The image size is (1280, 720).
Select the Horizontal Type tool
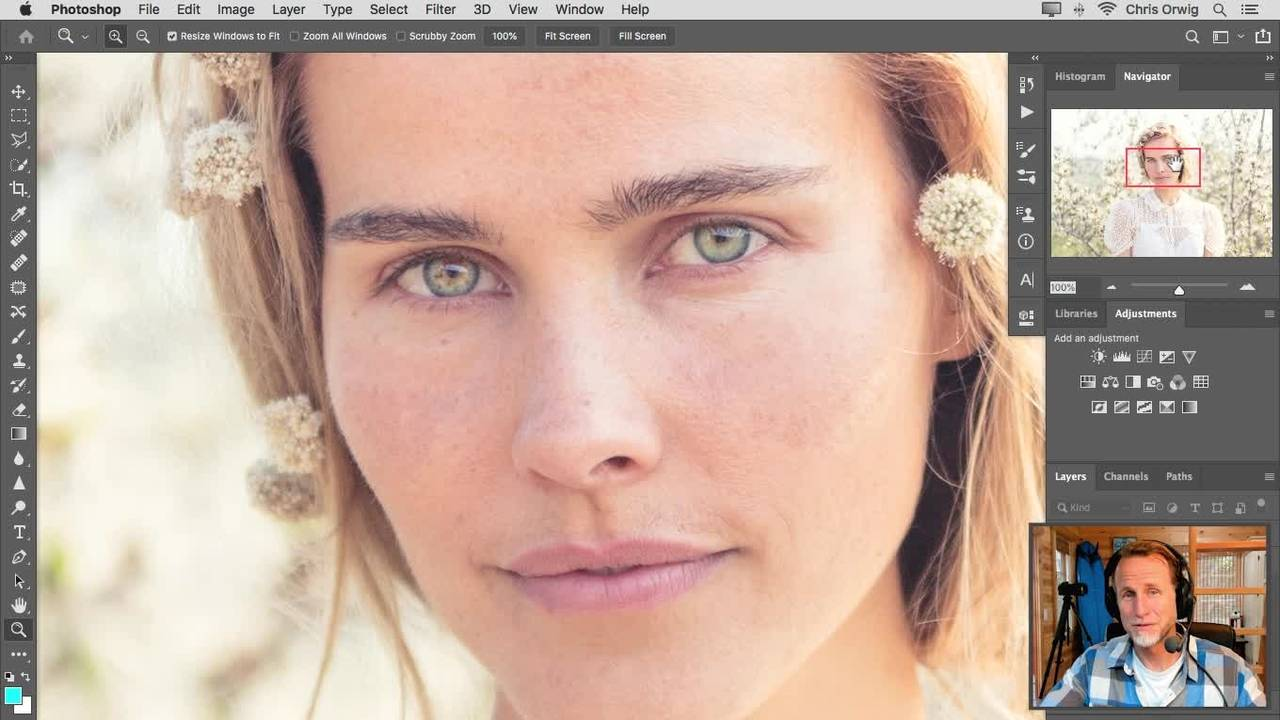[x=19, y=532]
